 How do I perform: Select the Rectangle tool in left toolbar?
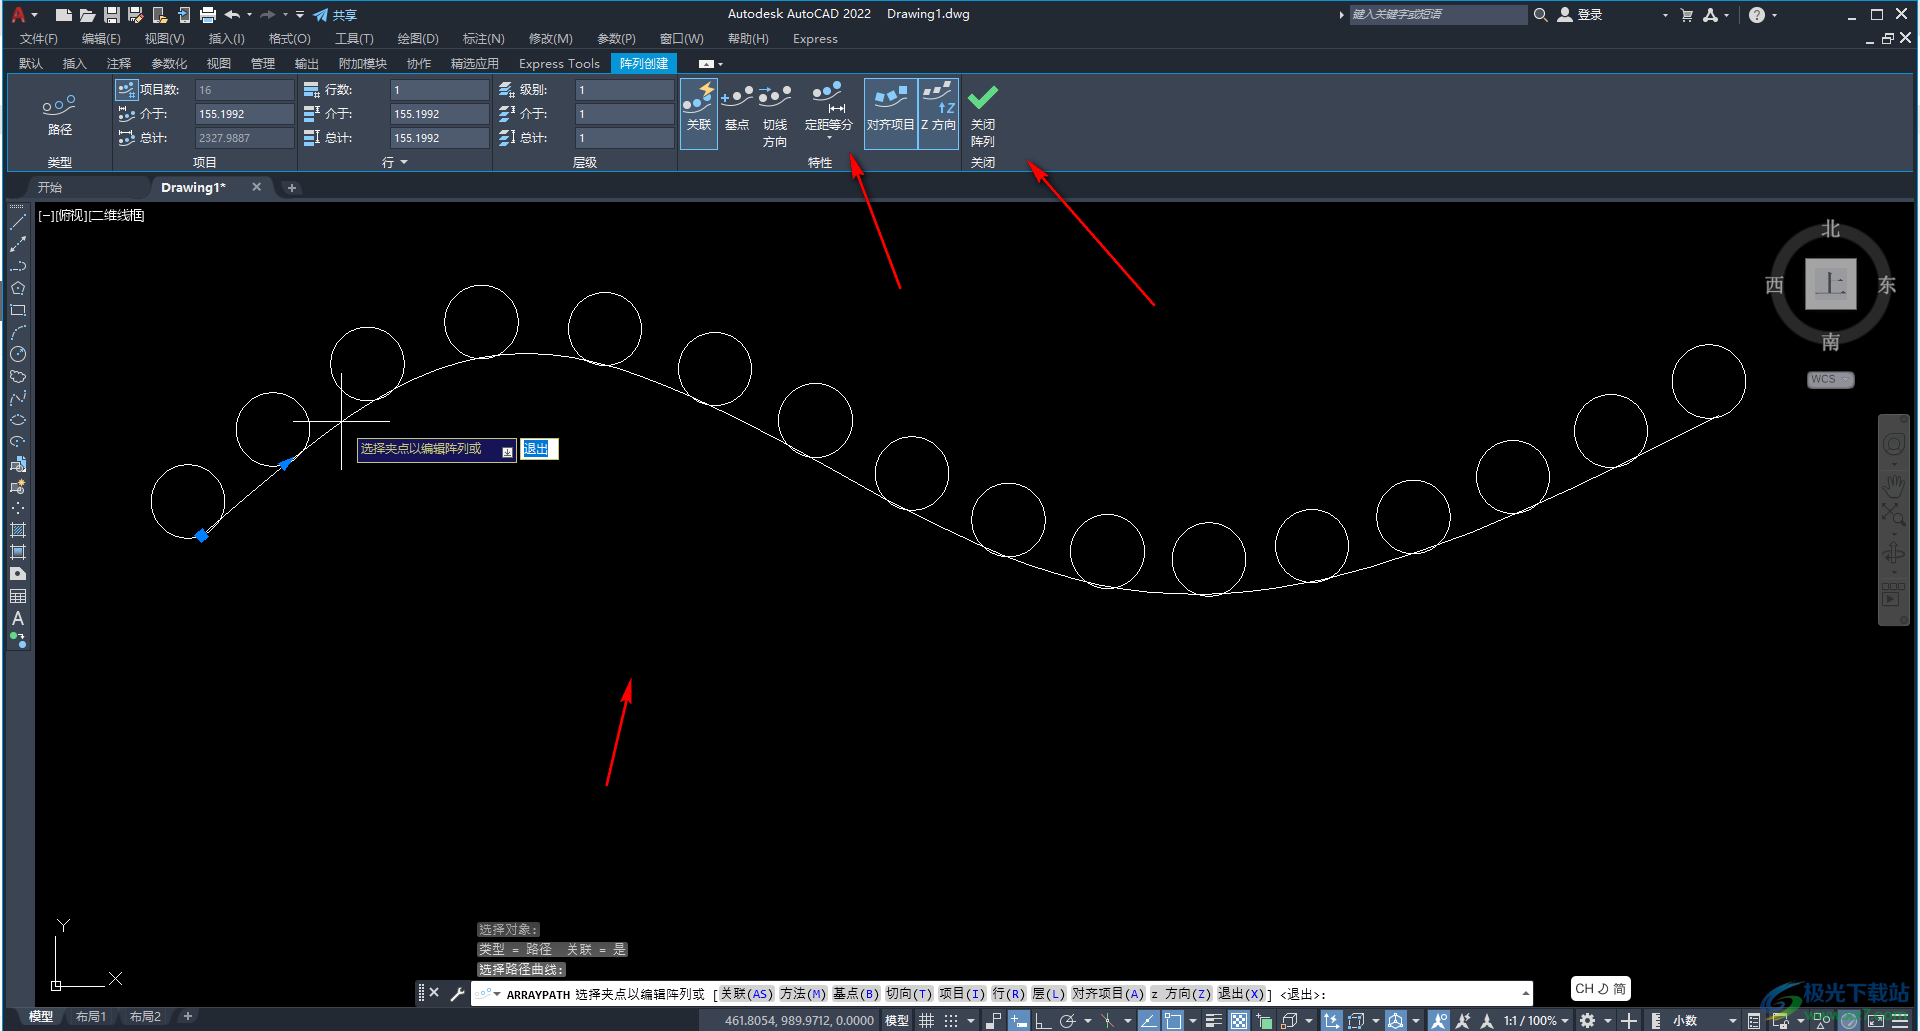pyautogui.click(x=18, y=310)
